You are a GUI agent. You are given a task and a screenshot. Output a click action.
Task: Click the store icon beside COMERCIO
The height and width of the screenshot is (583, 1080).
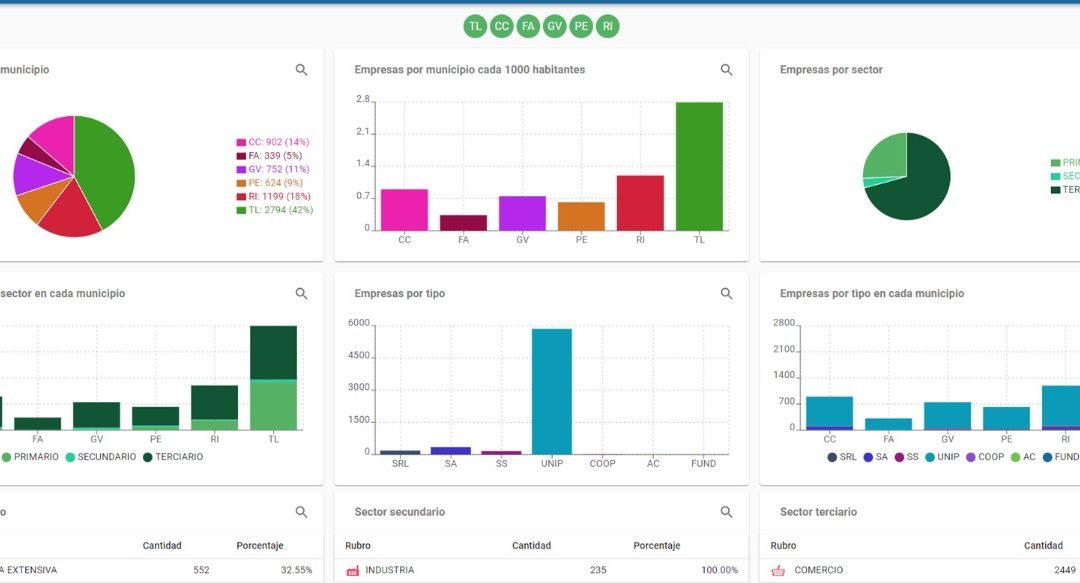coord(778,570)
